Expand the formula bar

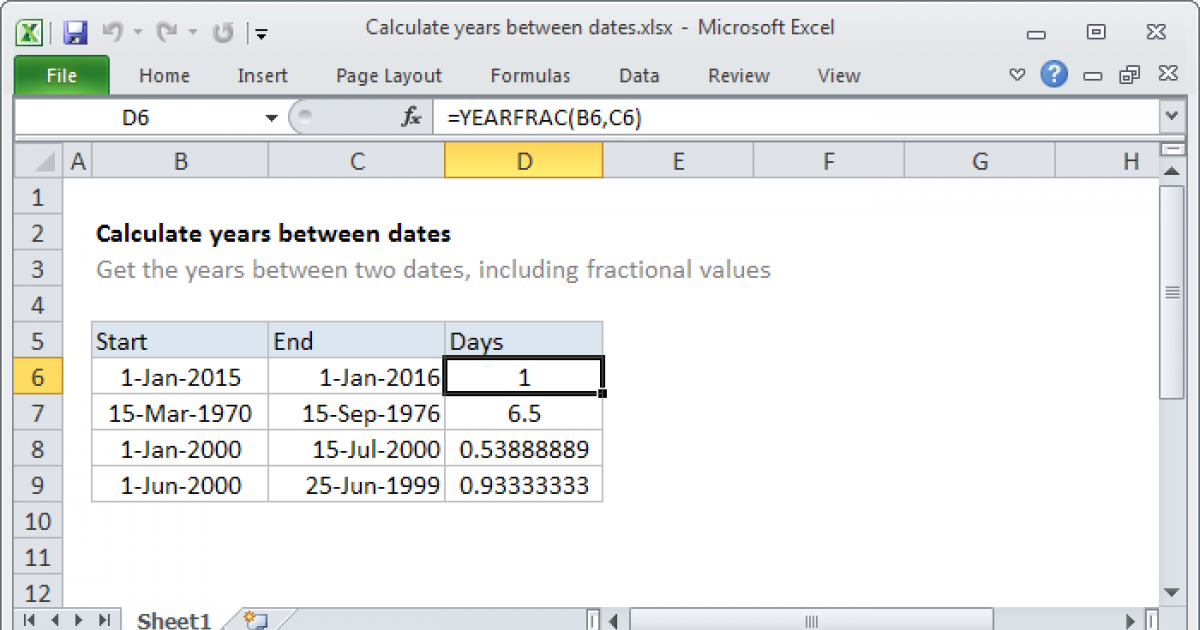point(1173,116)
